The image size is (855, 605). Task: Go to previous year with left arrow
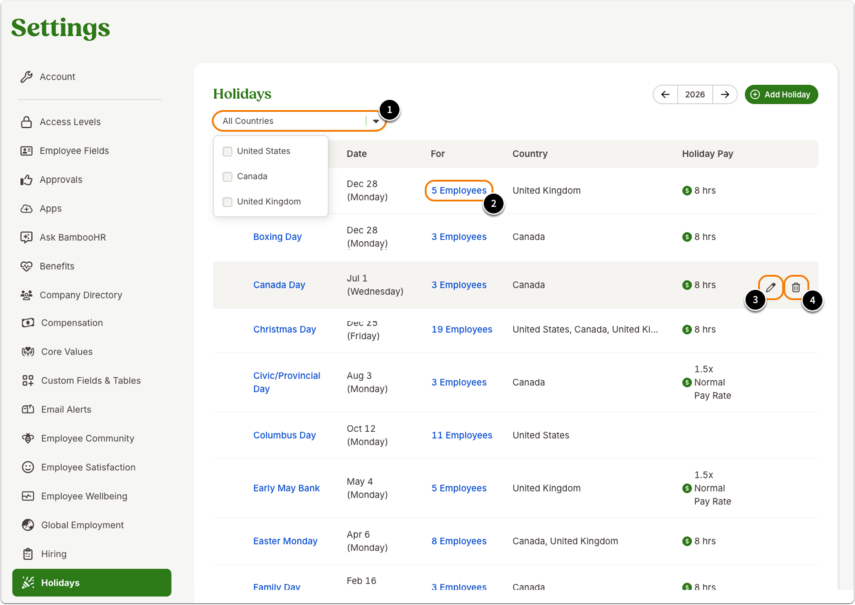(665, 94)
